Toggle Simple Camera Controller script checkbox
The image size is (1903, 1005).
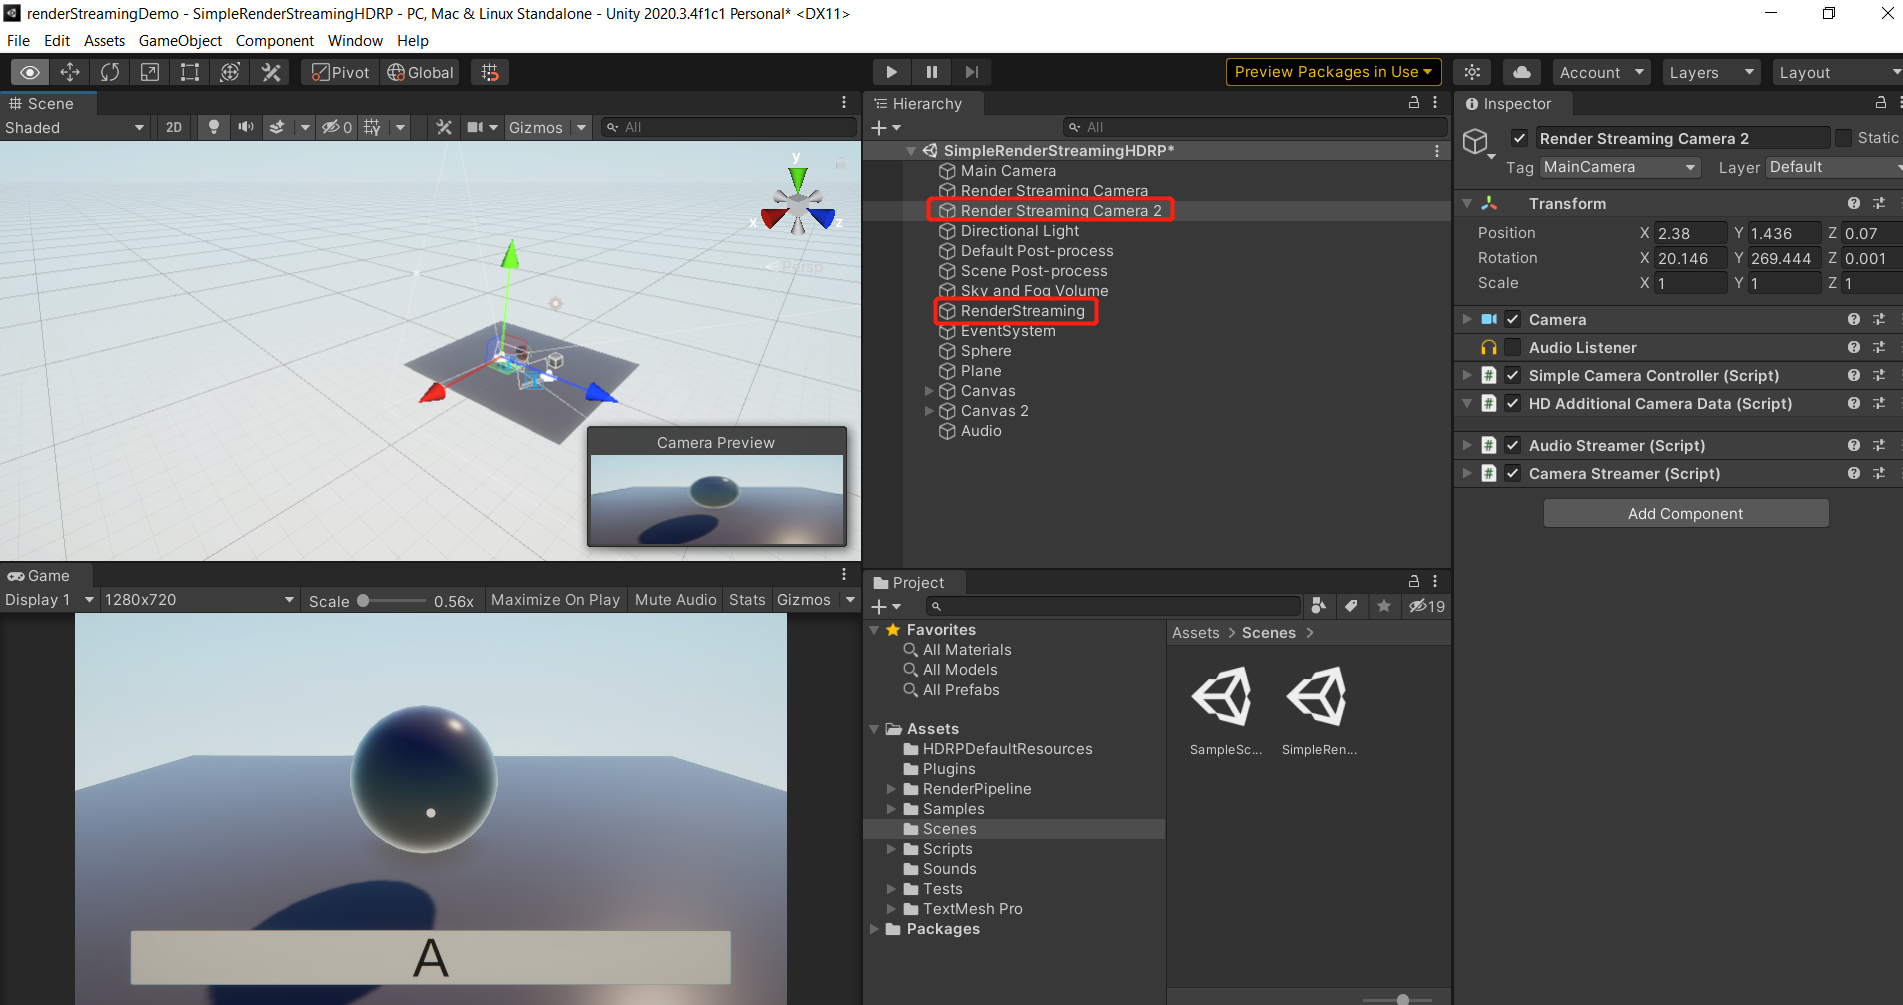point(1513,375)
